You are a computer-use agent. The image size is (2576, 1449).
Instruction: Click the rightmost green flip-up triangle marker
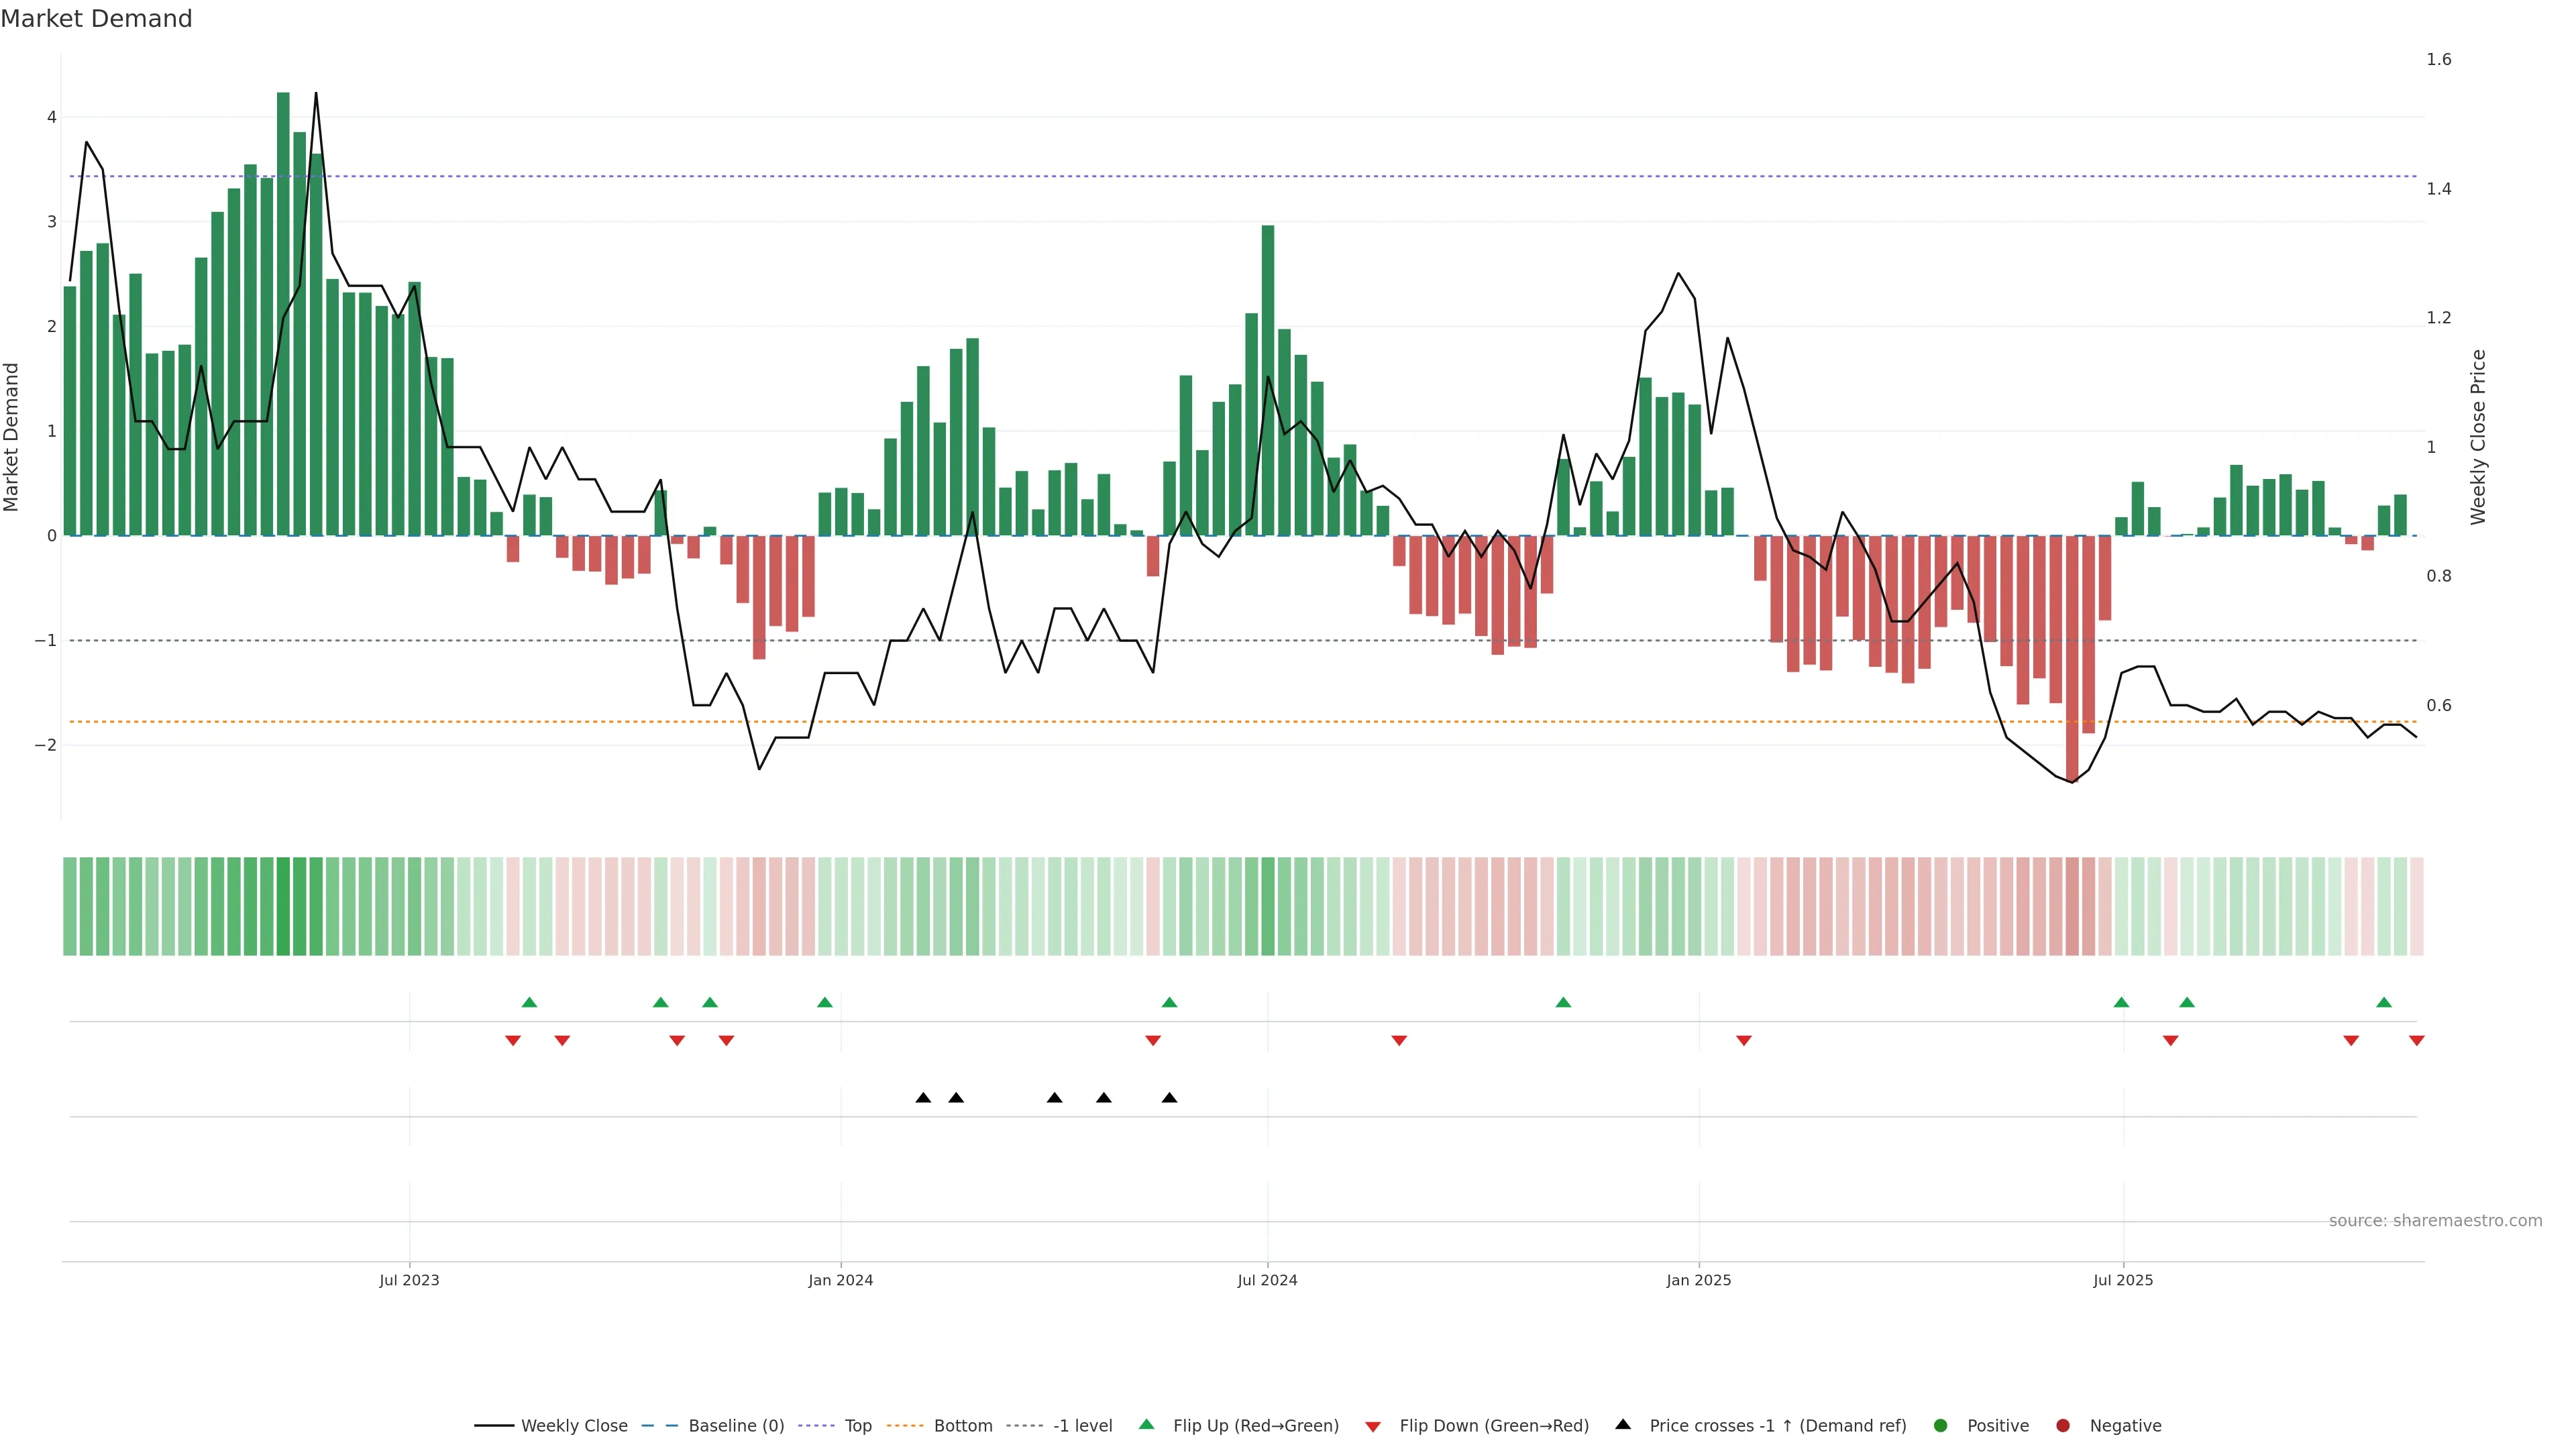pyautogui.click(x=2384, y=1002)
